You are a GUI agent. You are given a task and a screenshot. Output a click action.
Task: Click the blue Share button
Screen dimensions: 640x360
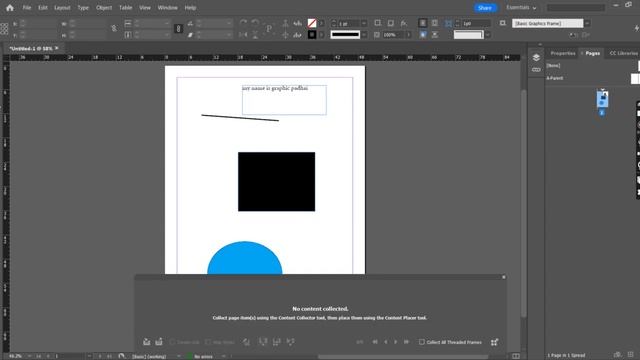click(x=485, y=8)
